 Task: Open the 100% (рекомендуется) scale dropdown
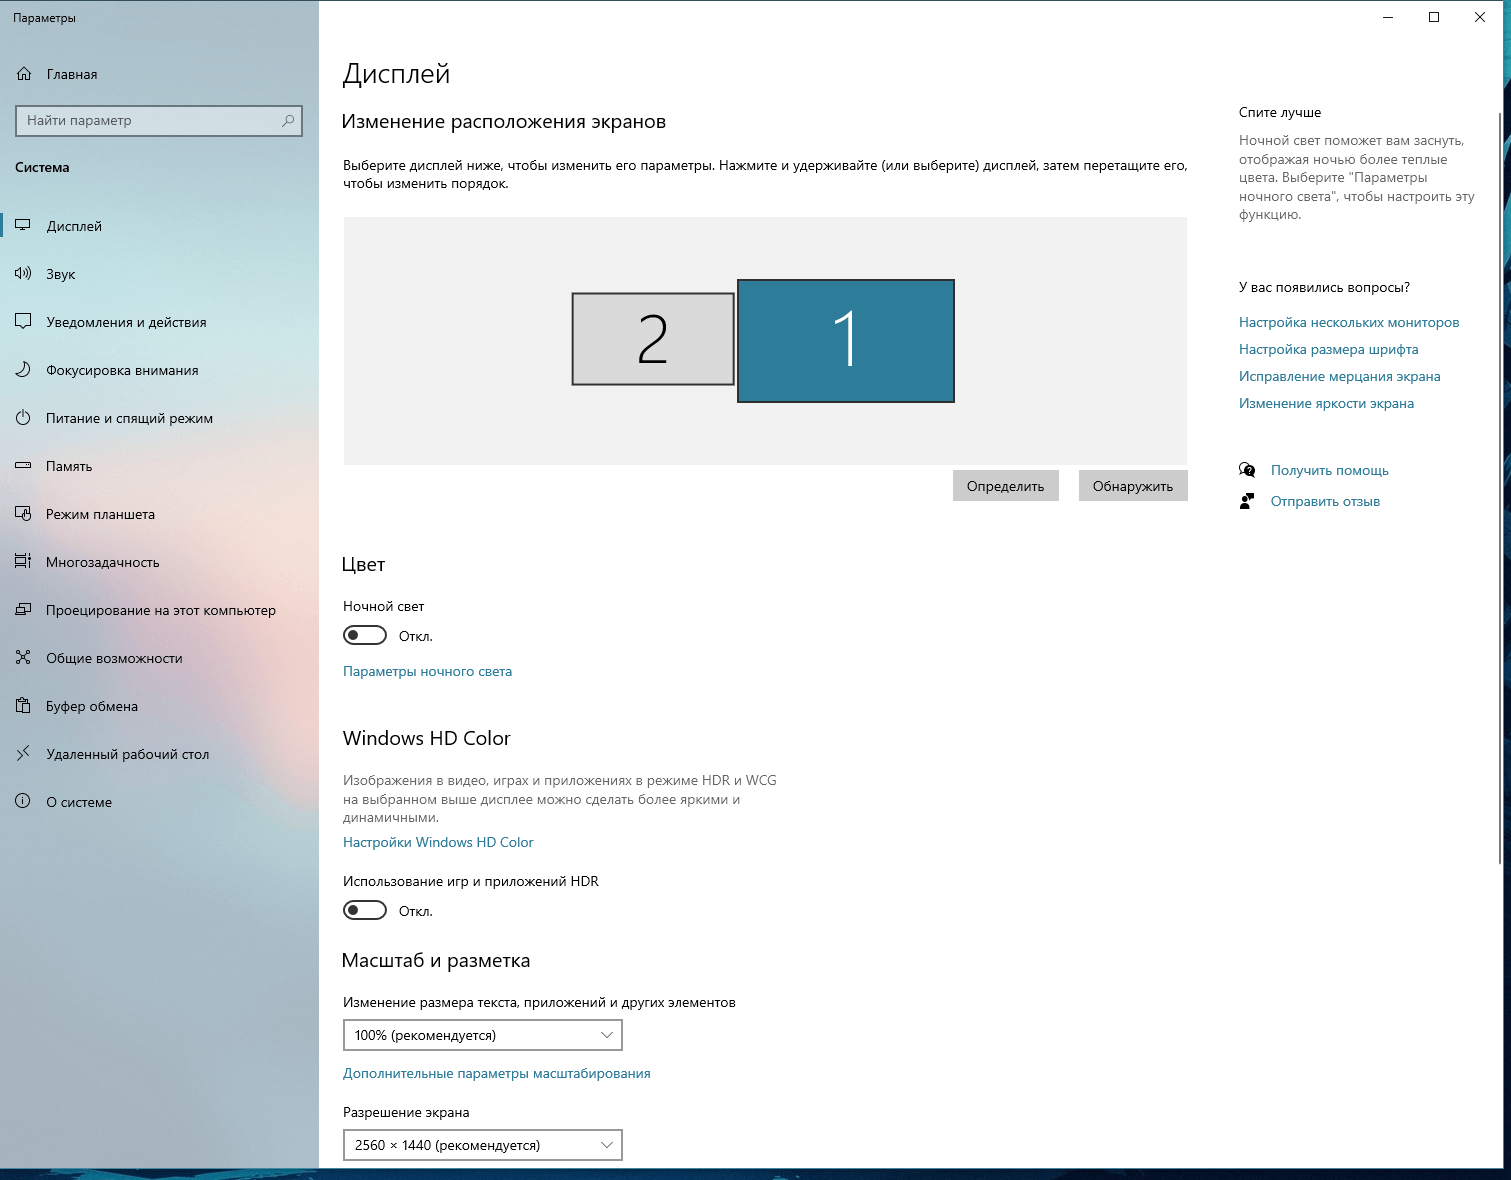482,1035
